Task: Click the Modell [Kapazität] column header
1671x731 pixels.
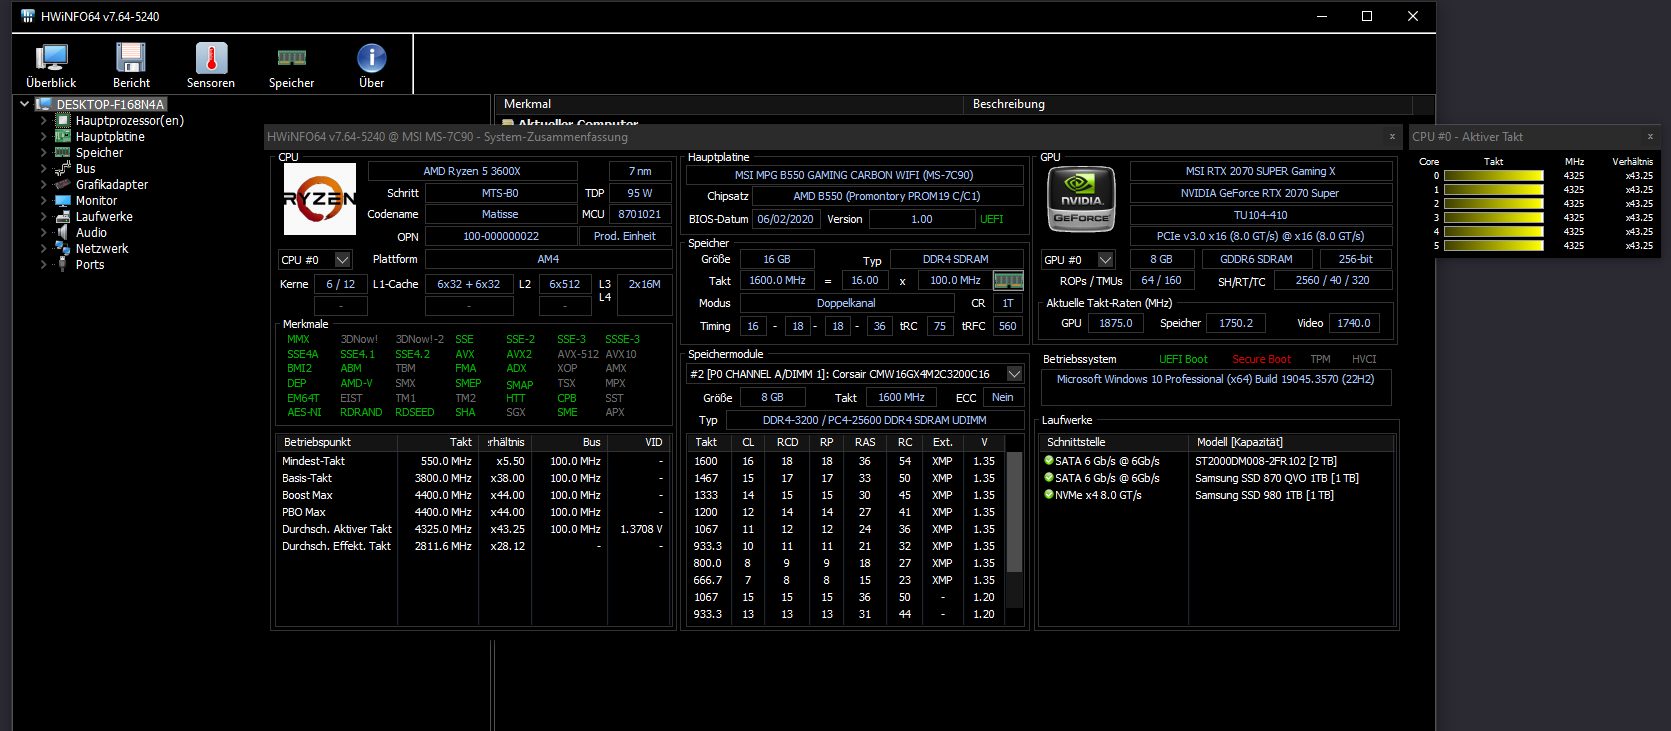Action: [x=1292, y=442]
